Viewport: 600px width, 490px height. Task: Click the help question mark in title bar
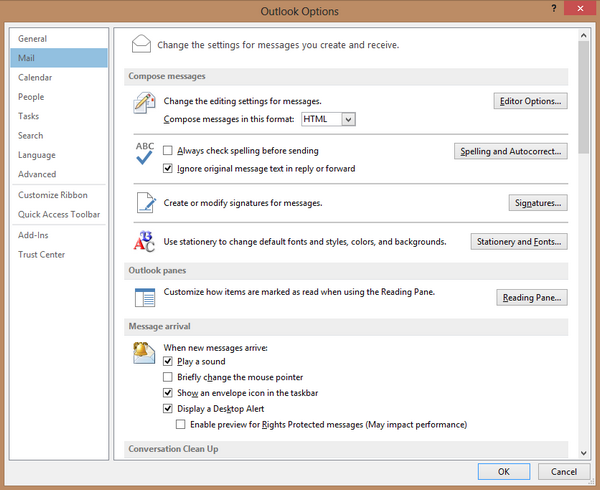click(x=554, y=8)
